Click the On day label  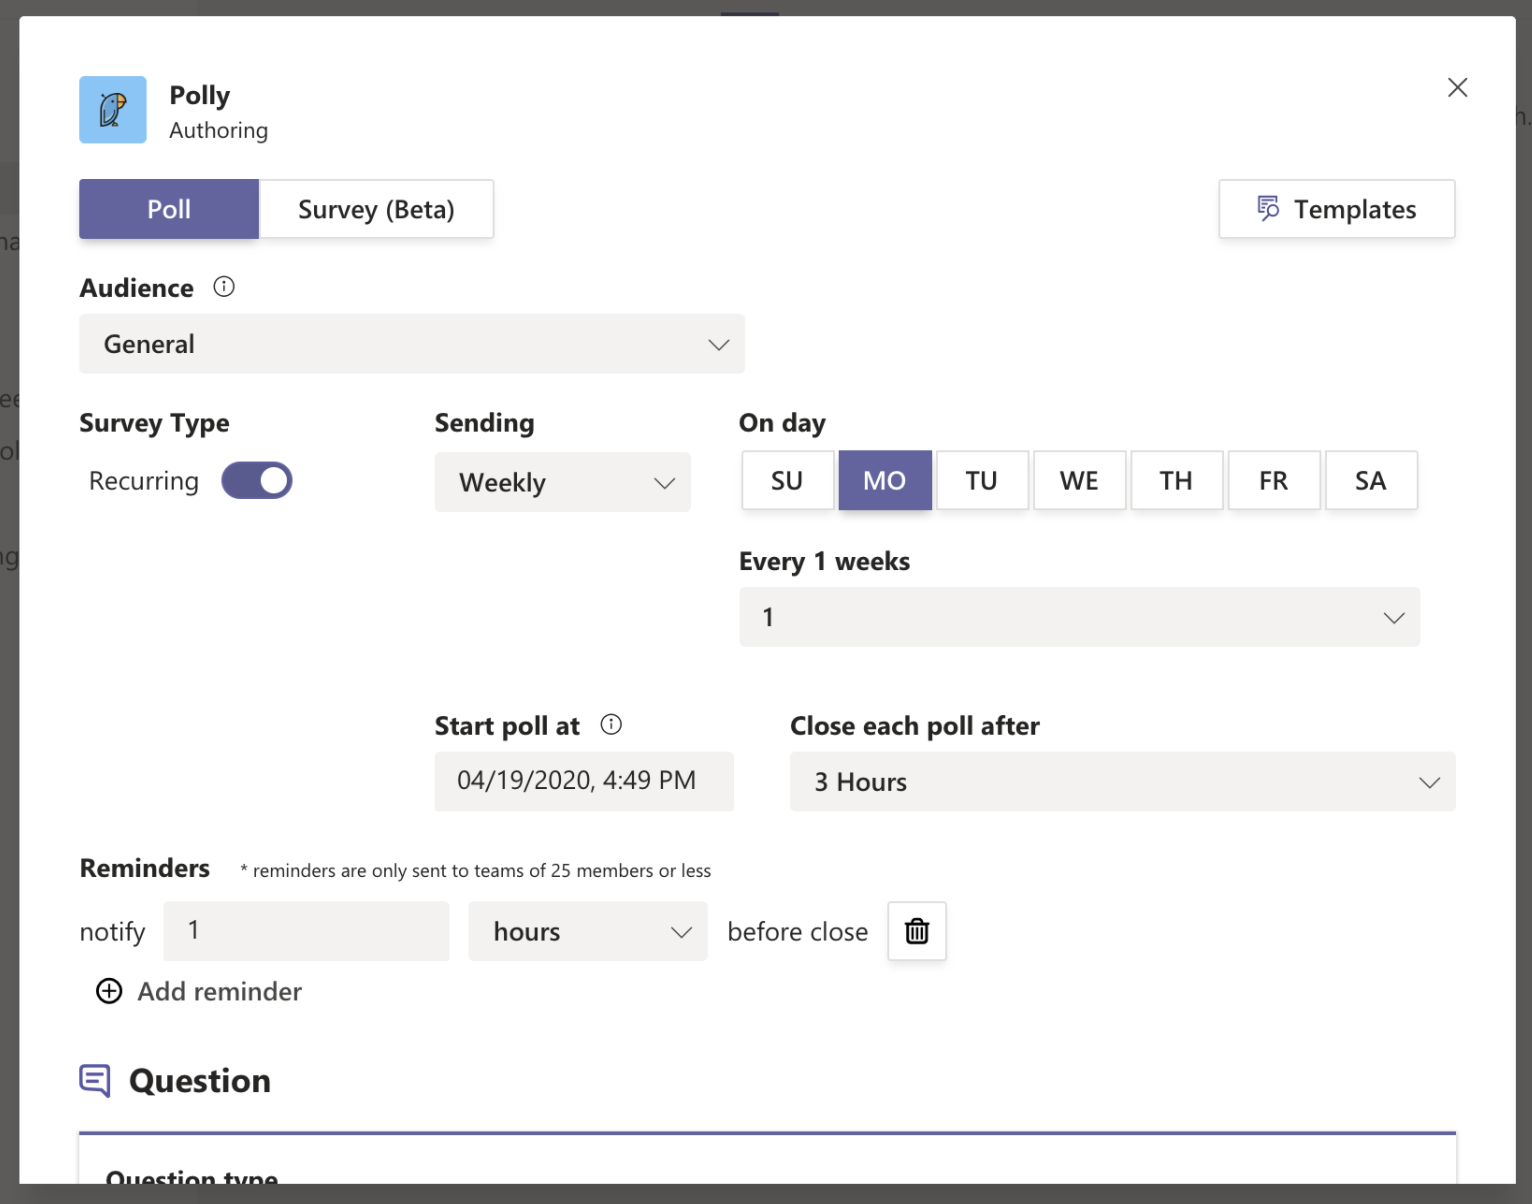point(782,423)
